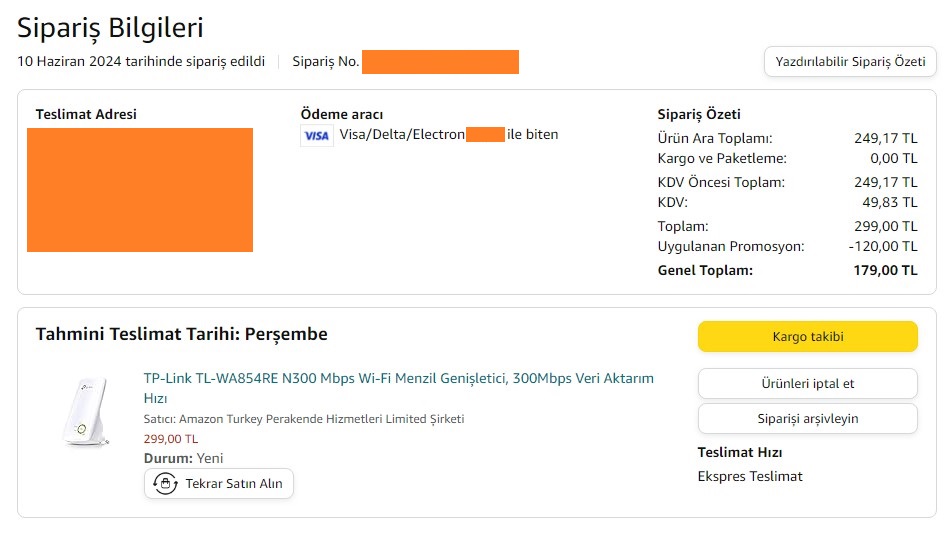This screenshot has width=951, height=538.
Task: Click the circular buy-again cart icon
Action: (x=165, y=484)
